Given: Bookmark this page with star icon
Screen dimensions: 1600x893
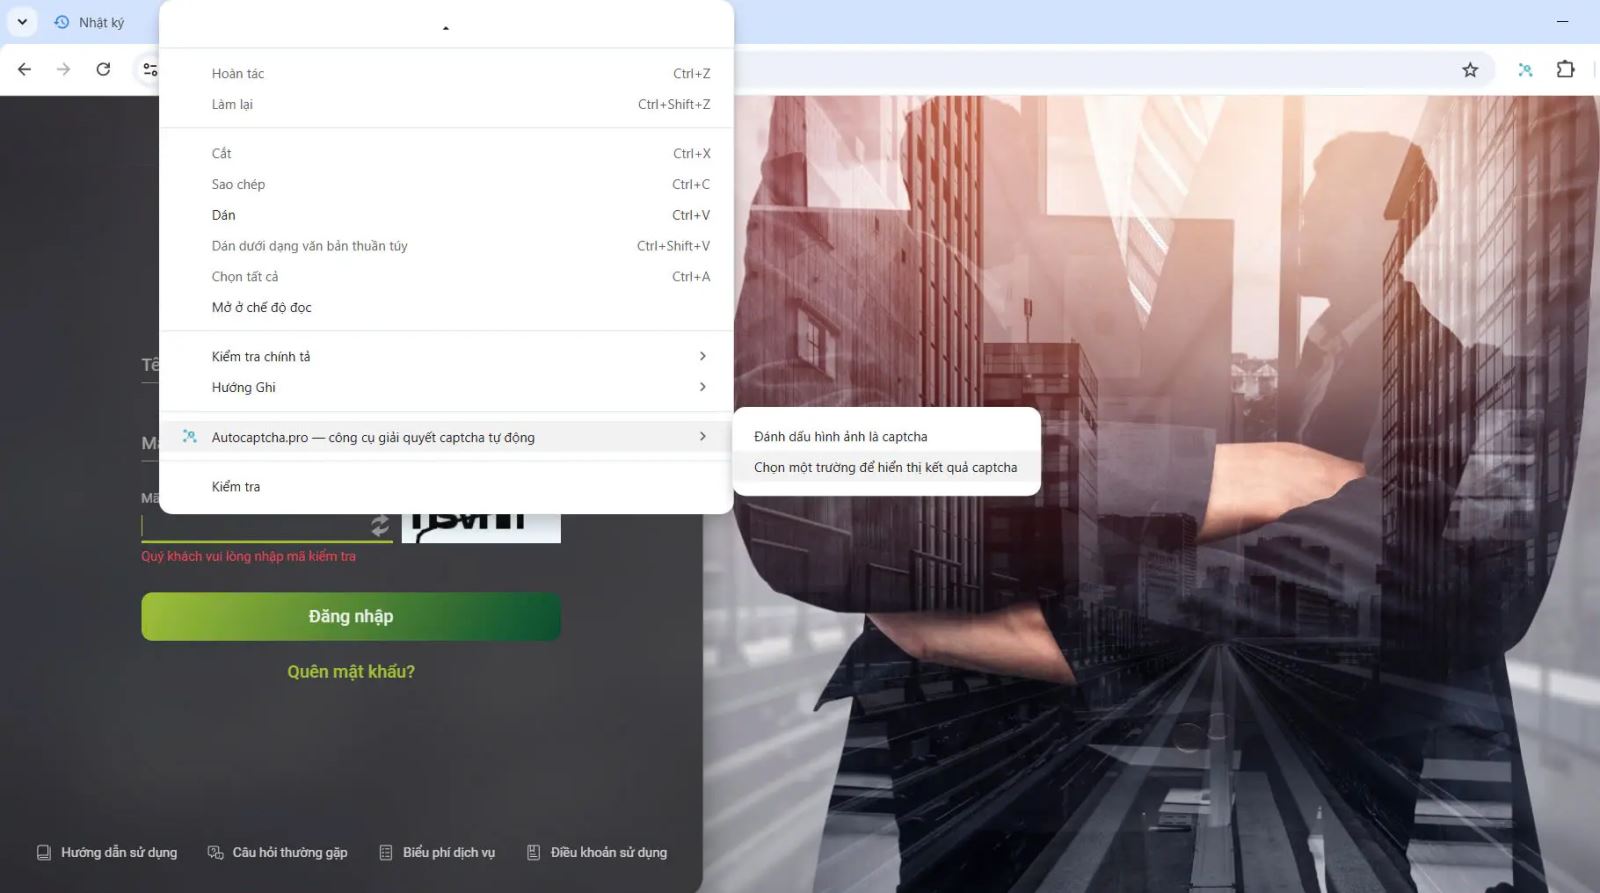Looking at the screenshot, I should [x=1469, y=69].
